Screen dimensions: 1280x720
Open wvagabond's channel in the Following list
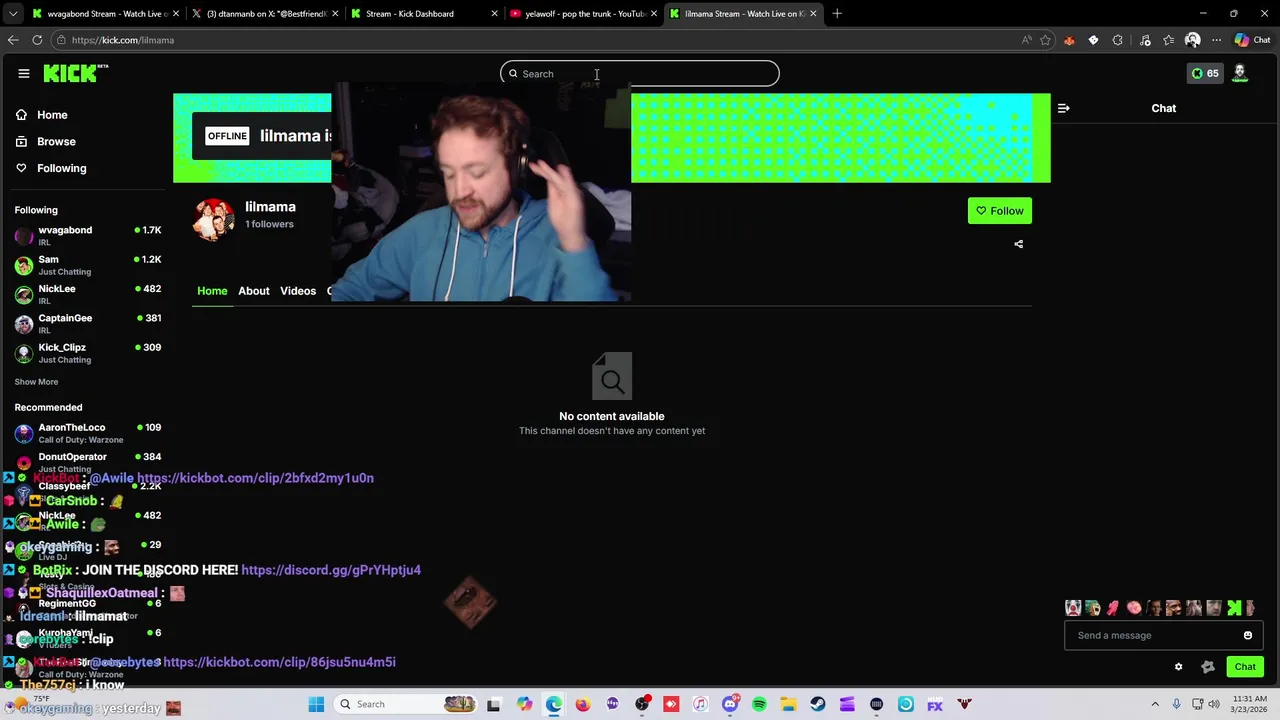(x=88, y=236)
